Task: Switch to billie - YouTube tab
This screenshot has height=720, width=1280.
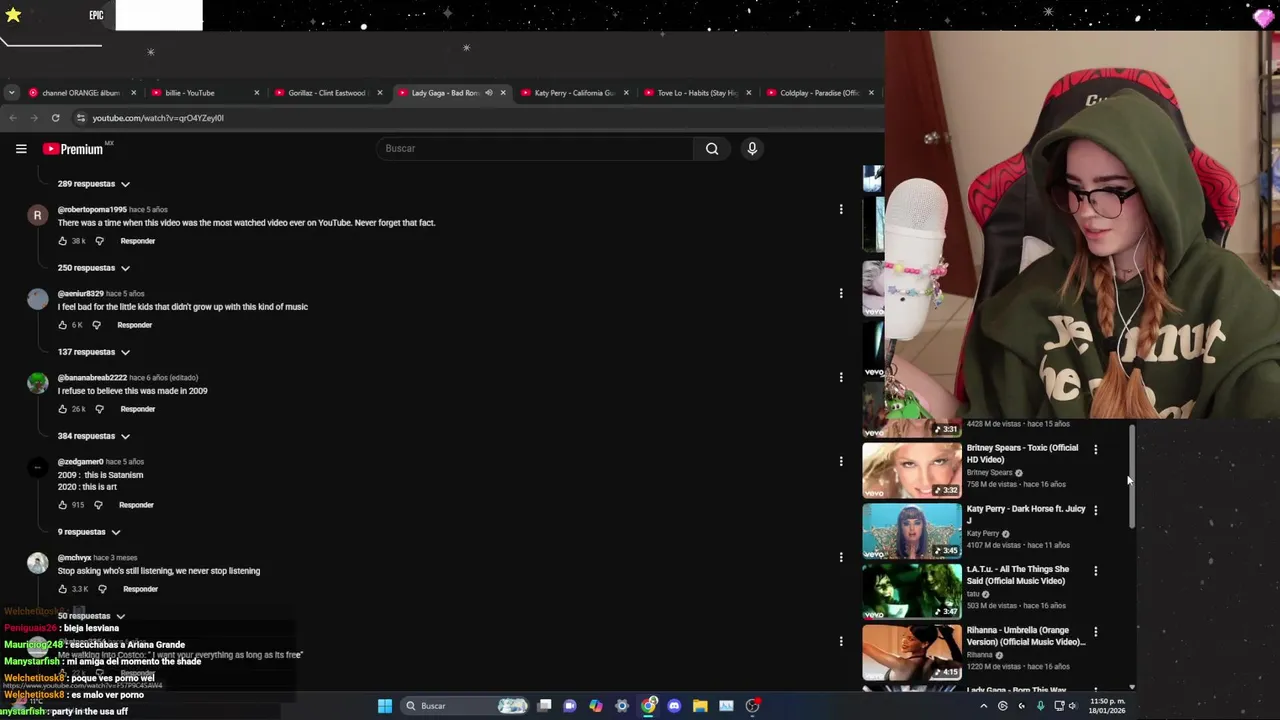Action: coord(205,93)
